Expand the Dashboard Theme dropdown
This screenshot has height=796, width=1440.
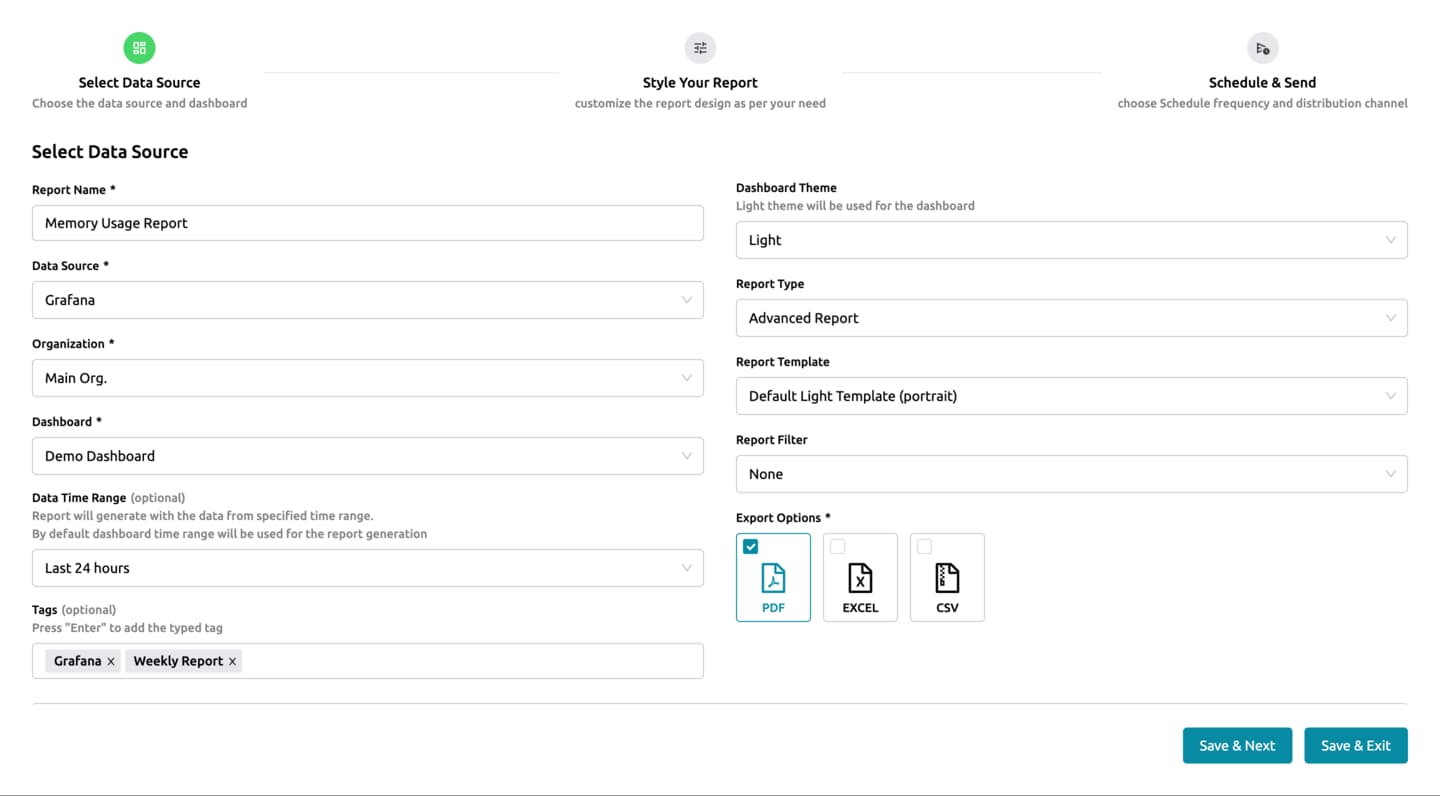click(x=1071, y=240)
